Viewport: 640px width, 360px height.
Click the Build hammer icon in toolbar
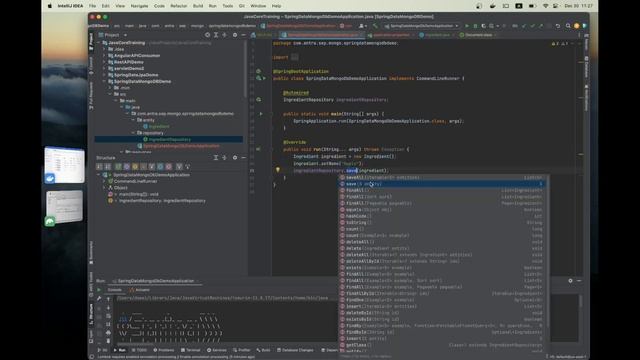(x=375, y=26)
